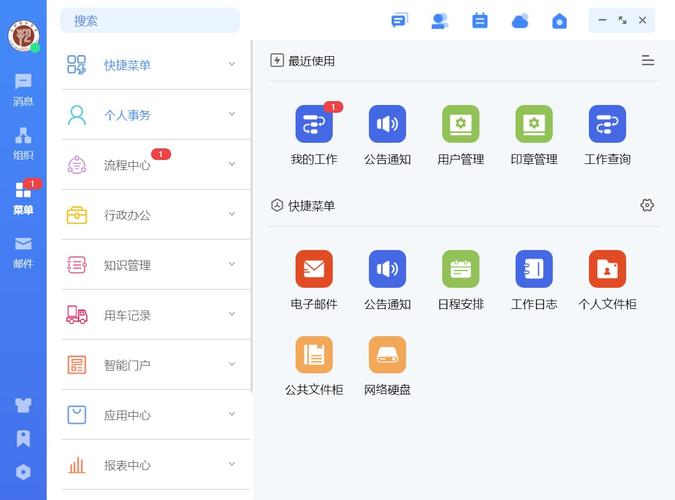The image size is (675, 500).
Task: Open recently used list menu button
Action: pyautogui.click(x=648, y=61)
